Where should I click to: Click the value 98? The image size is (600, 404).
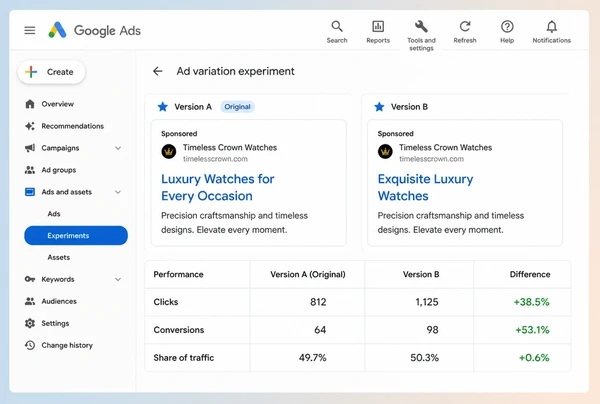(432, 330)
